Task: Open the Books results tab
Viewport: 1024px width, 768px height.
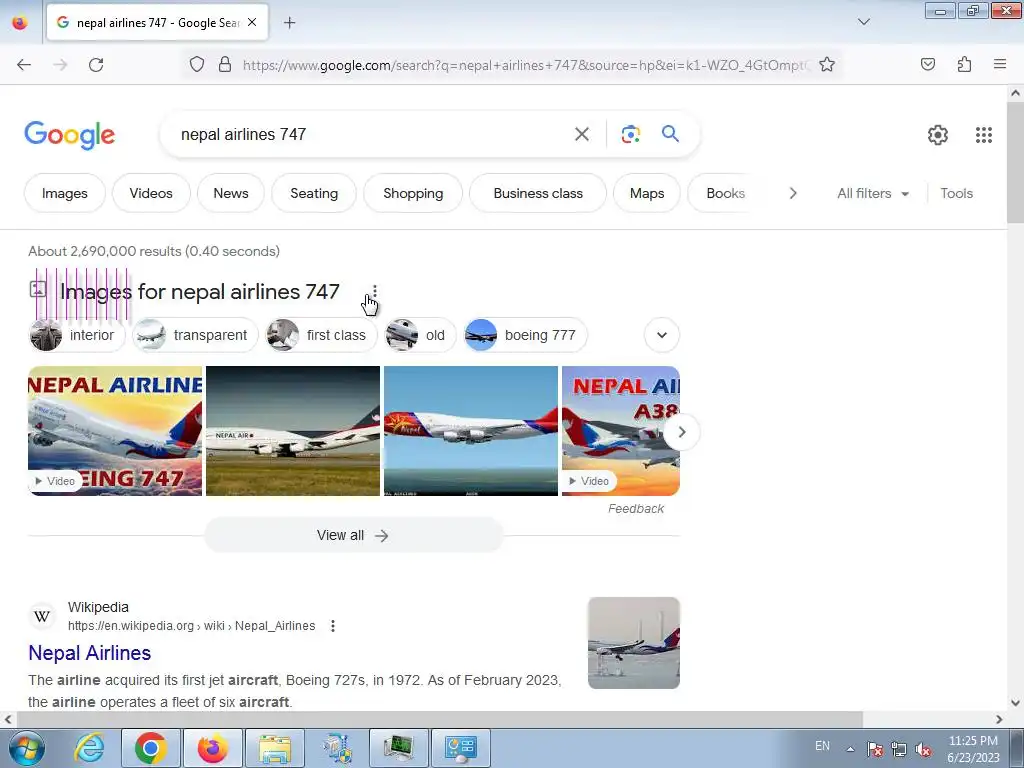Action: [725, 193]
